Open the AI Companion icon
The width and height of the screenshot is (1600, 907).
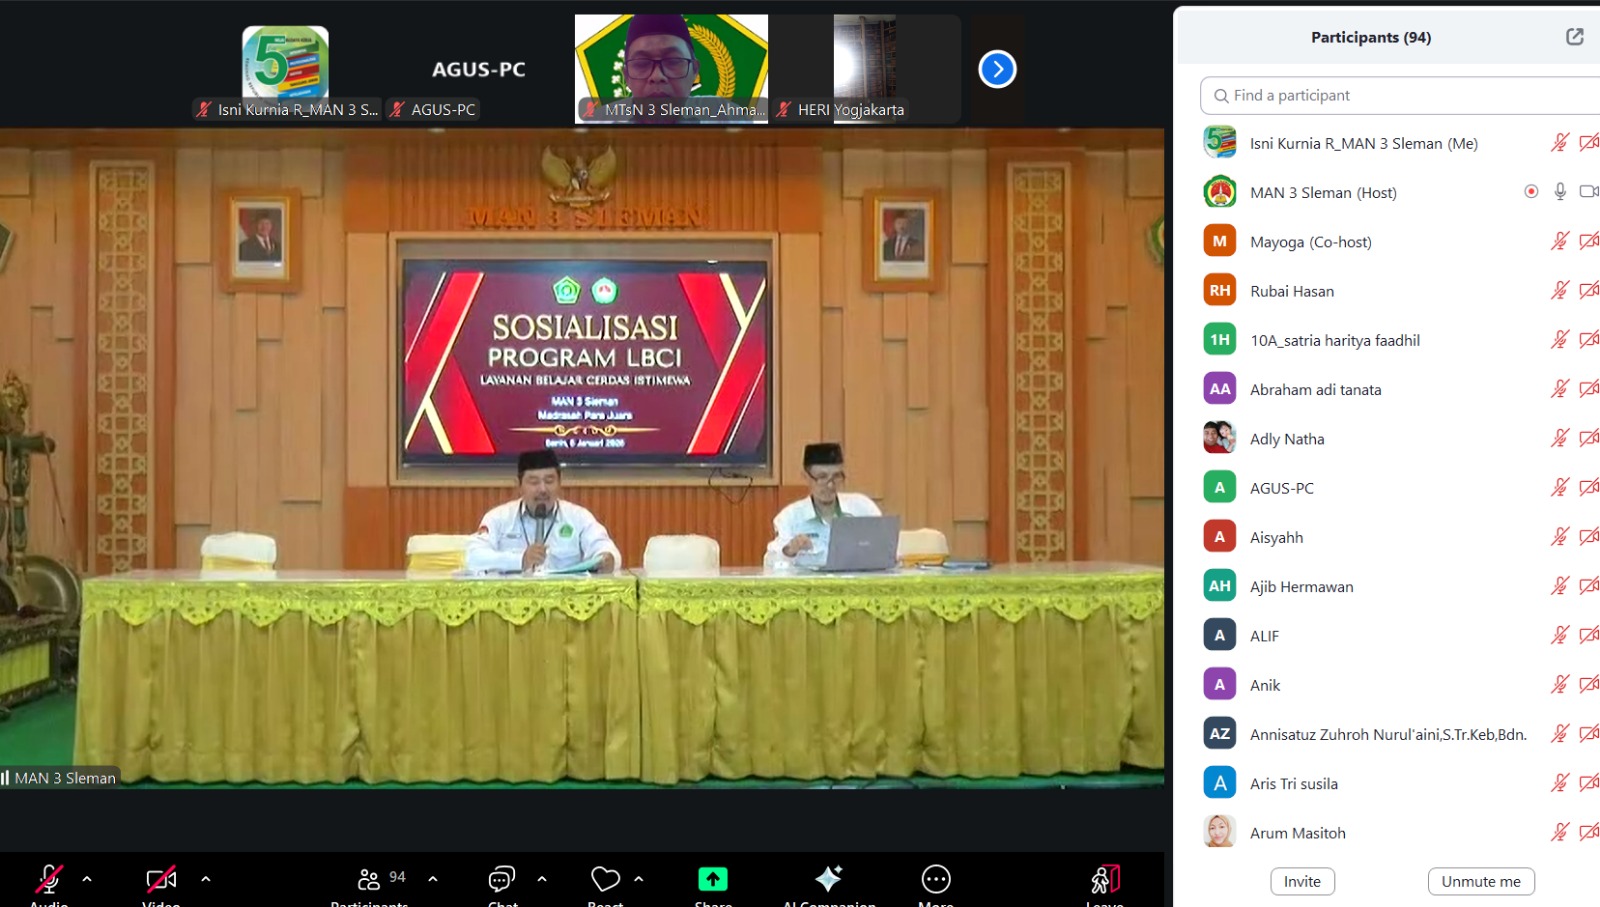[828, 879]
